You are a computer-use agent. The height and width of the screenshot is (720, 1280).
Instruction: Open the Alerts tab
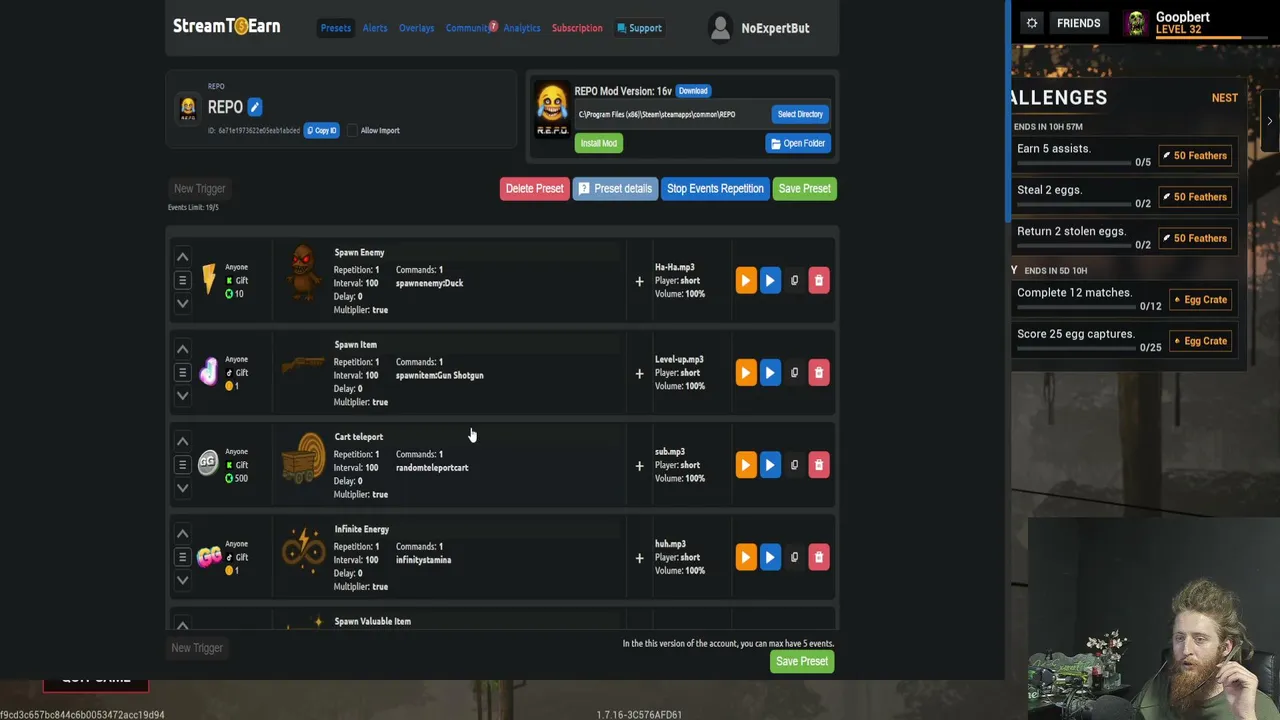tap(375, 28)
